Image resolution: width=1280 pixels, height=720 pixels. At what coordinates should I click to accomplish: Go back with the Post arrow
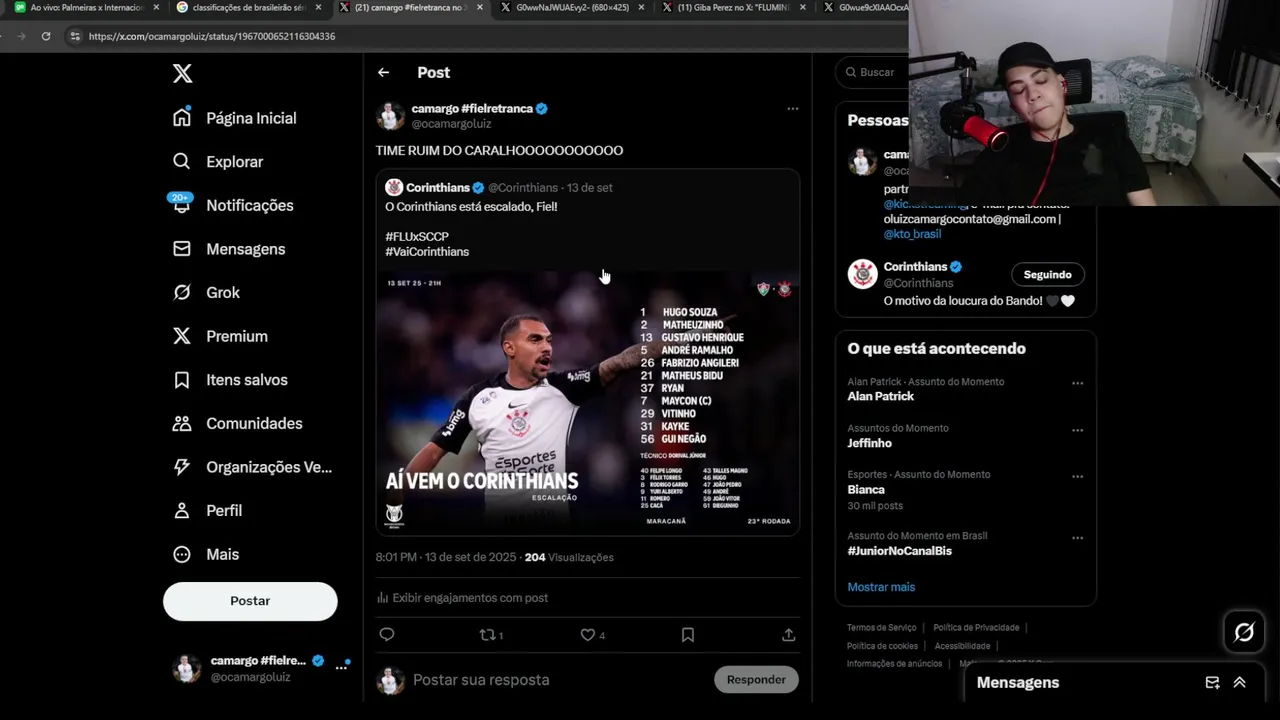[383, 72]
